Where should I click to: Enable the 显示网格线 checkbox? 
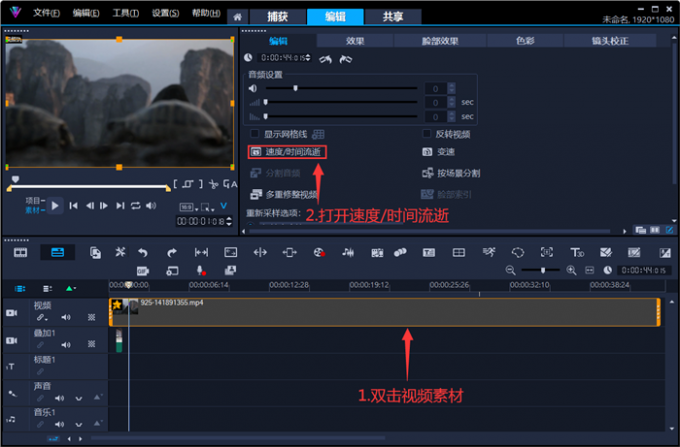[255, 134]
